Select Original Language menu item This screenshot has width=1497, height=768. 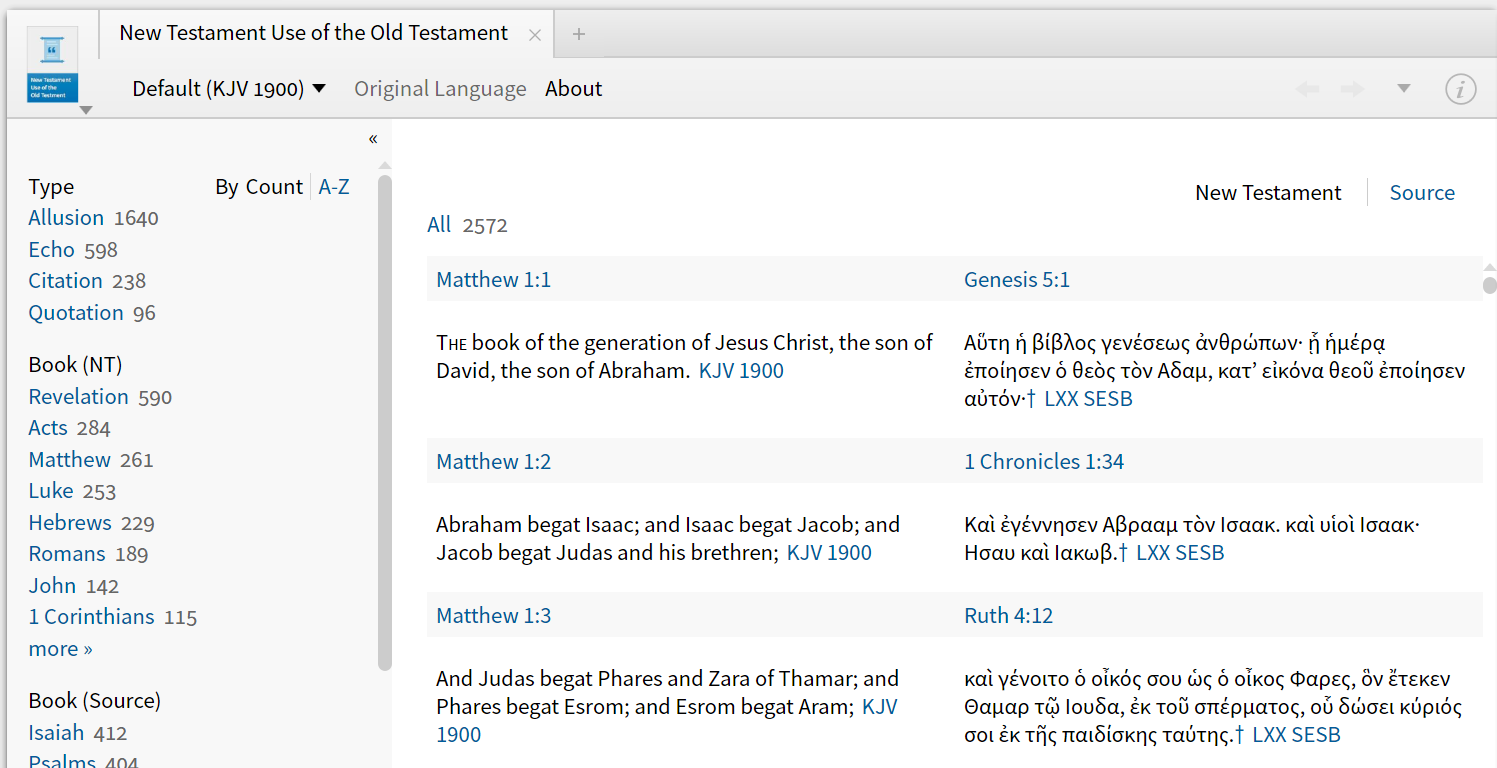tap(440, 89)
